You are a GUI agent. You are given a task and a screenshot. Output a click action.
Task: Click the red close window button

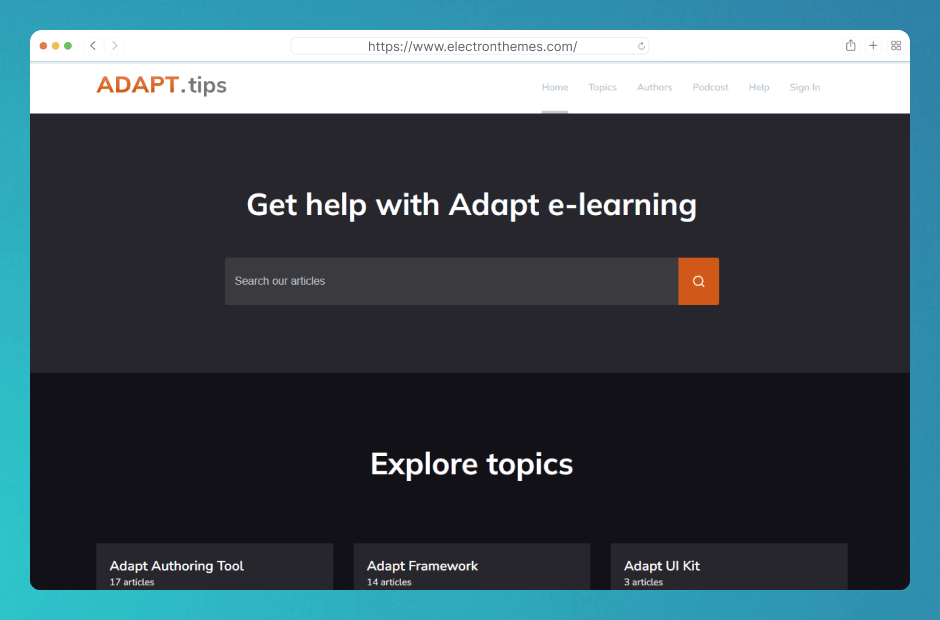tap(43, 46)
